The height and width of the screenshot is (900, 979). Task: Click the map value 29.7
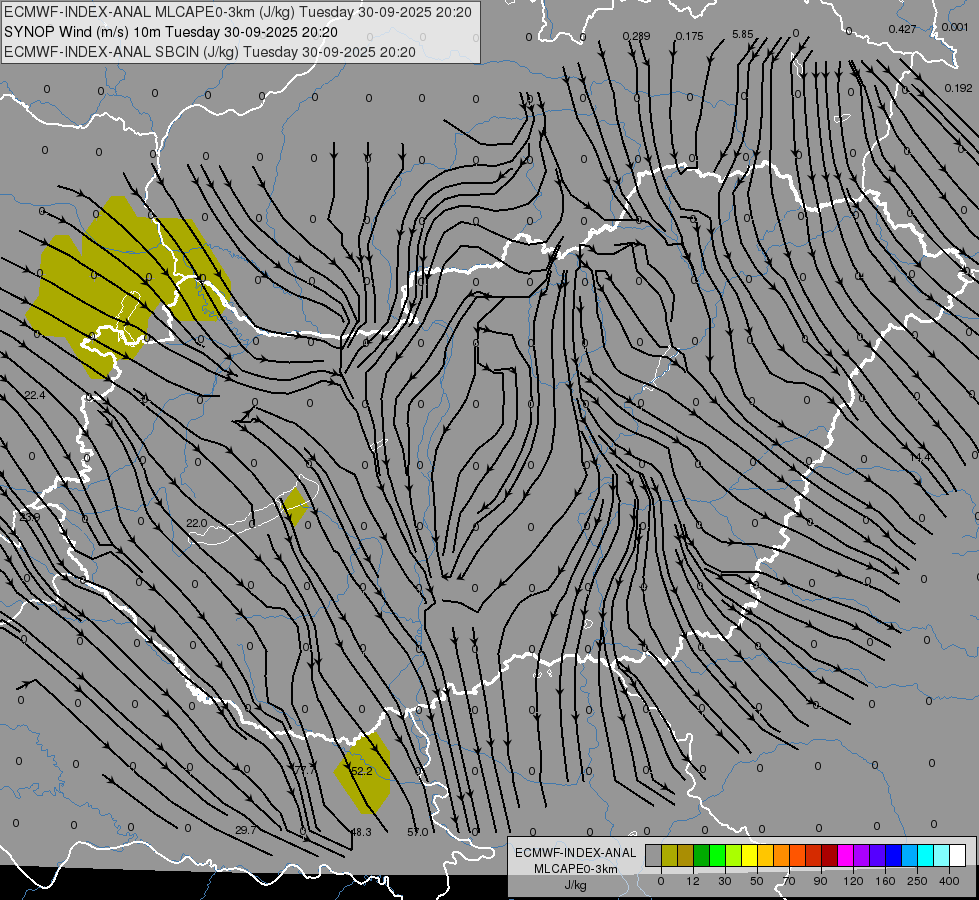point(245,830)
